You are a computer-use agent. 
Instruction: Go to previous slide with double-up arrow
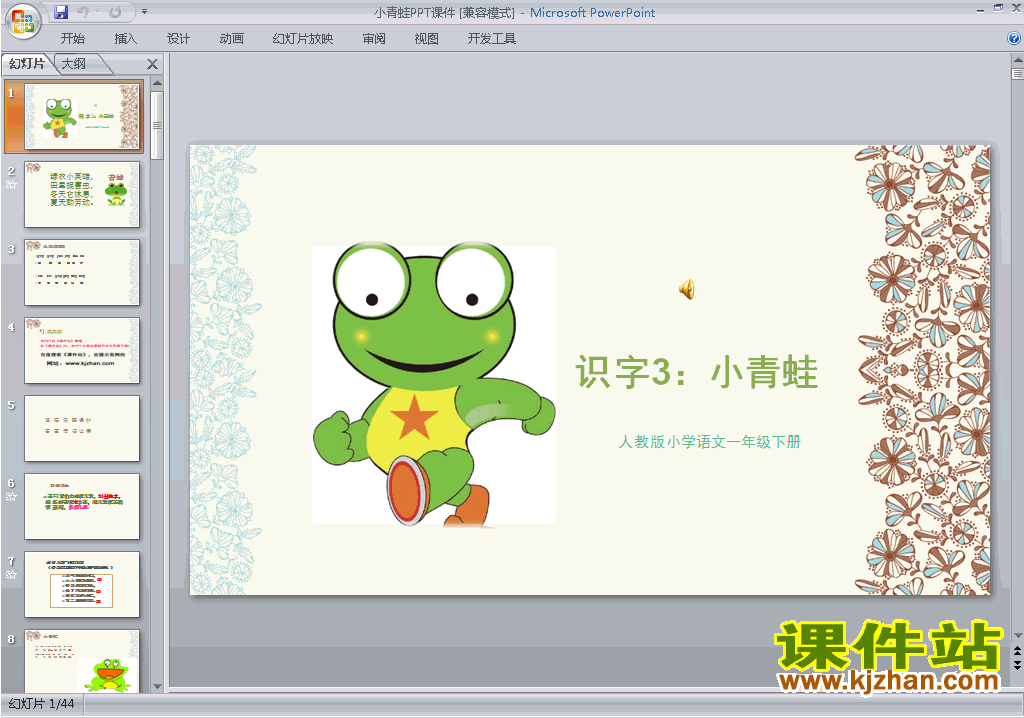1017,652
